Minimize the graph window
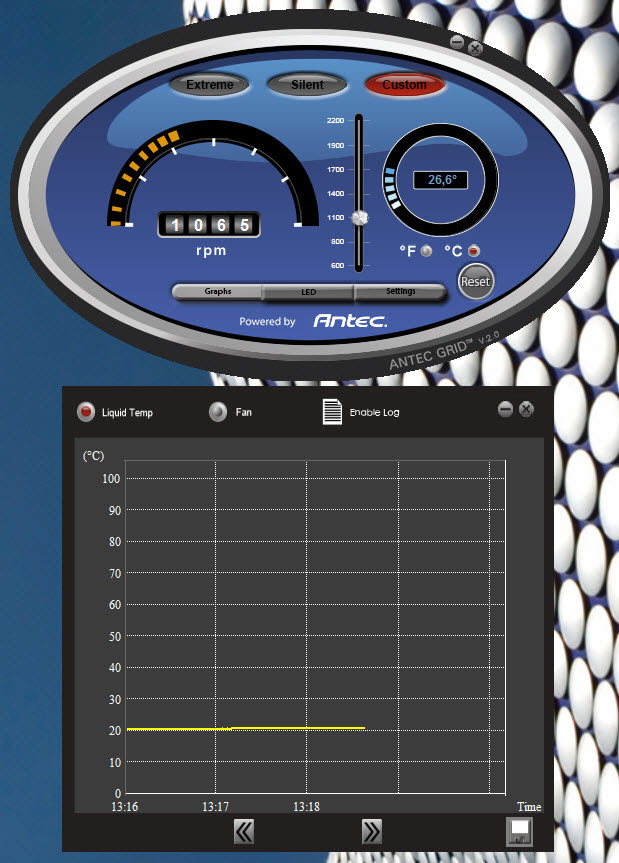The height and width of the screenshot is (863, 619). coord(505,409)
